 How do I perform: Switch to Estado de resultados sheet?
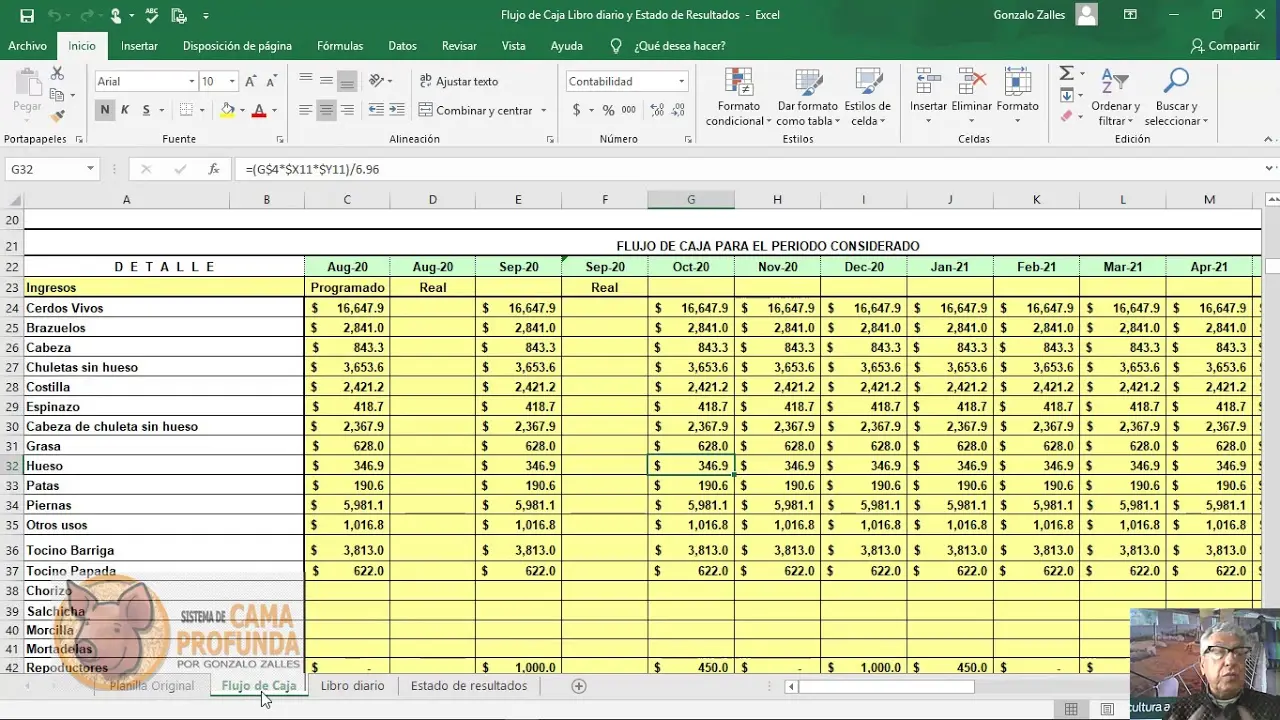point(468,686)
